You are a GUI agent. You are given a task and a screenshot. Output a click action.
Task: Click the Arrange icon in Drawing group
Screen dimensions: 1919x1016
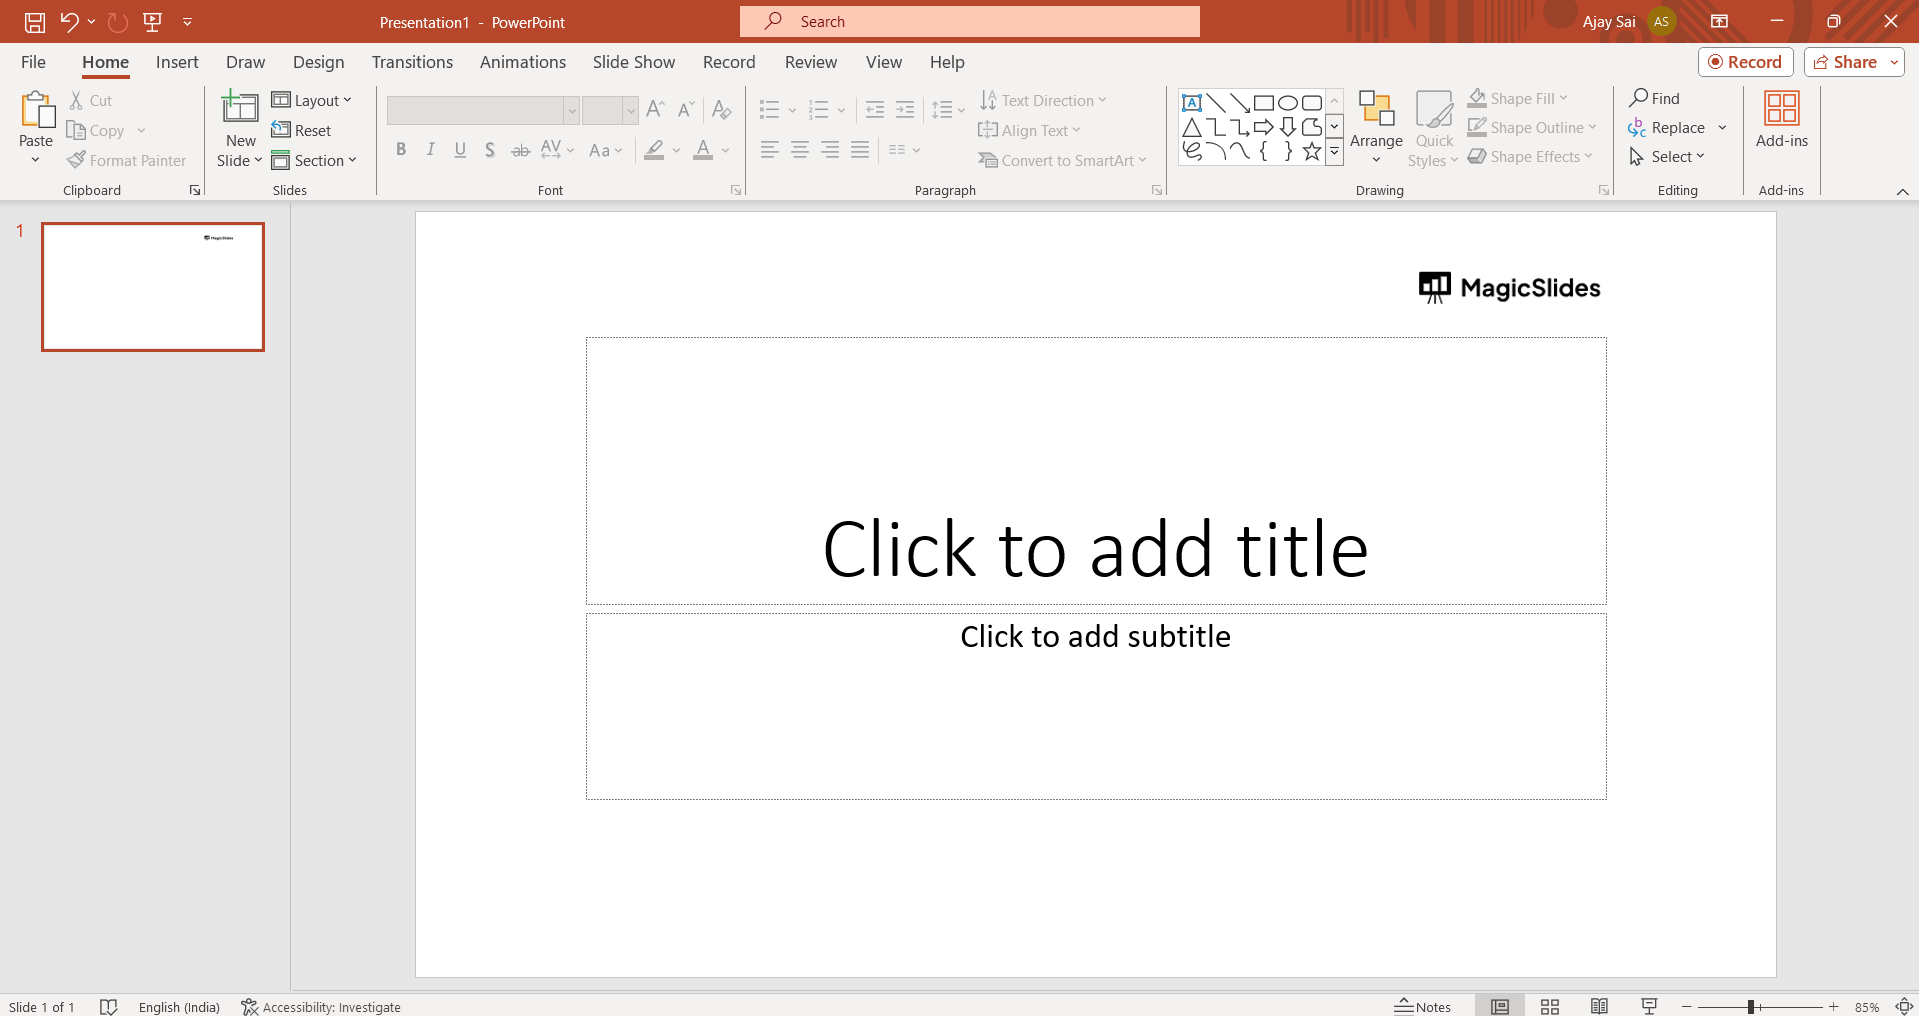point(1376,109)
